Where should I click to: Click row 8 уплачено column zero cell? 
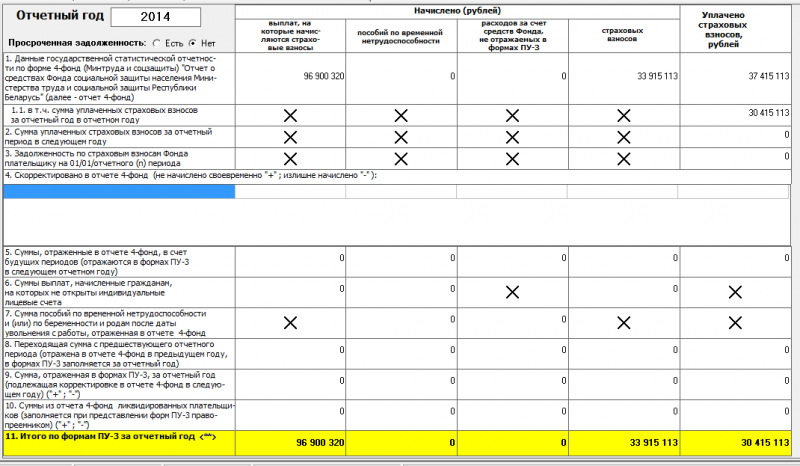(735, 353)
